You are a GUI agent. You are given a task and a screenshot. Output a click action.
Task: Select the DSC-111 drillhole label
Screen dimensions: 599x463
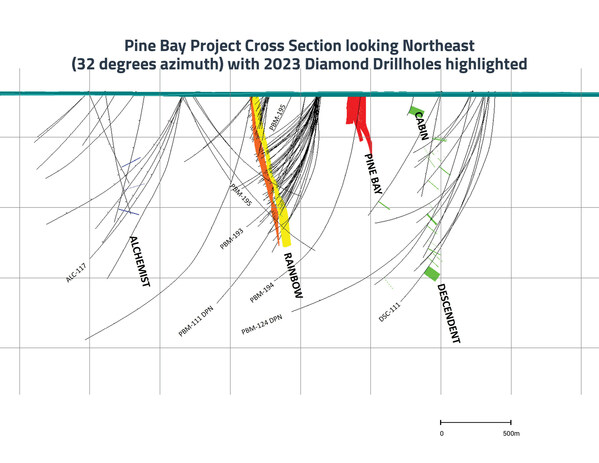[x=389, y=312]
